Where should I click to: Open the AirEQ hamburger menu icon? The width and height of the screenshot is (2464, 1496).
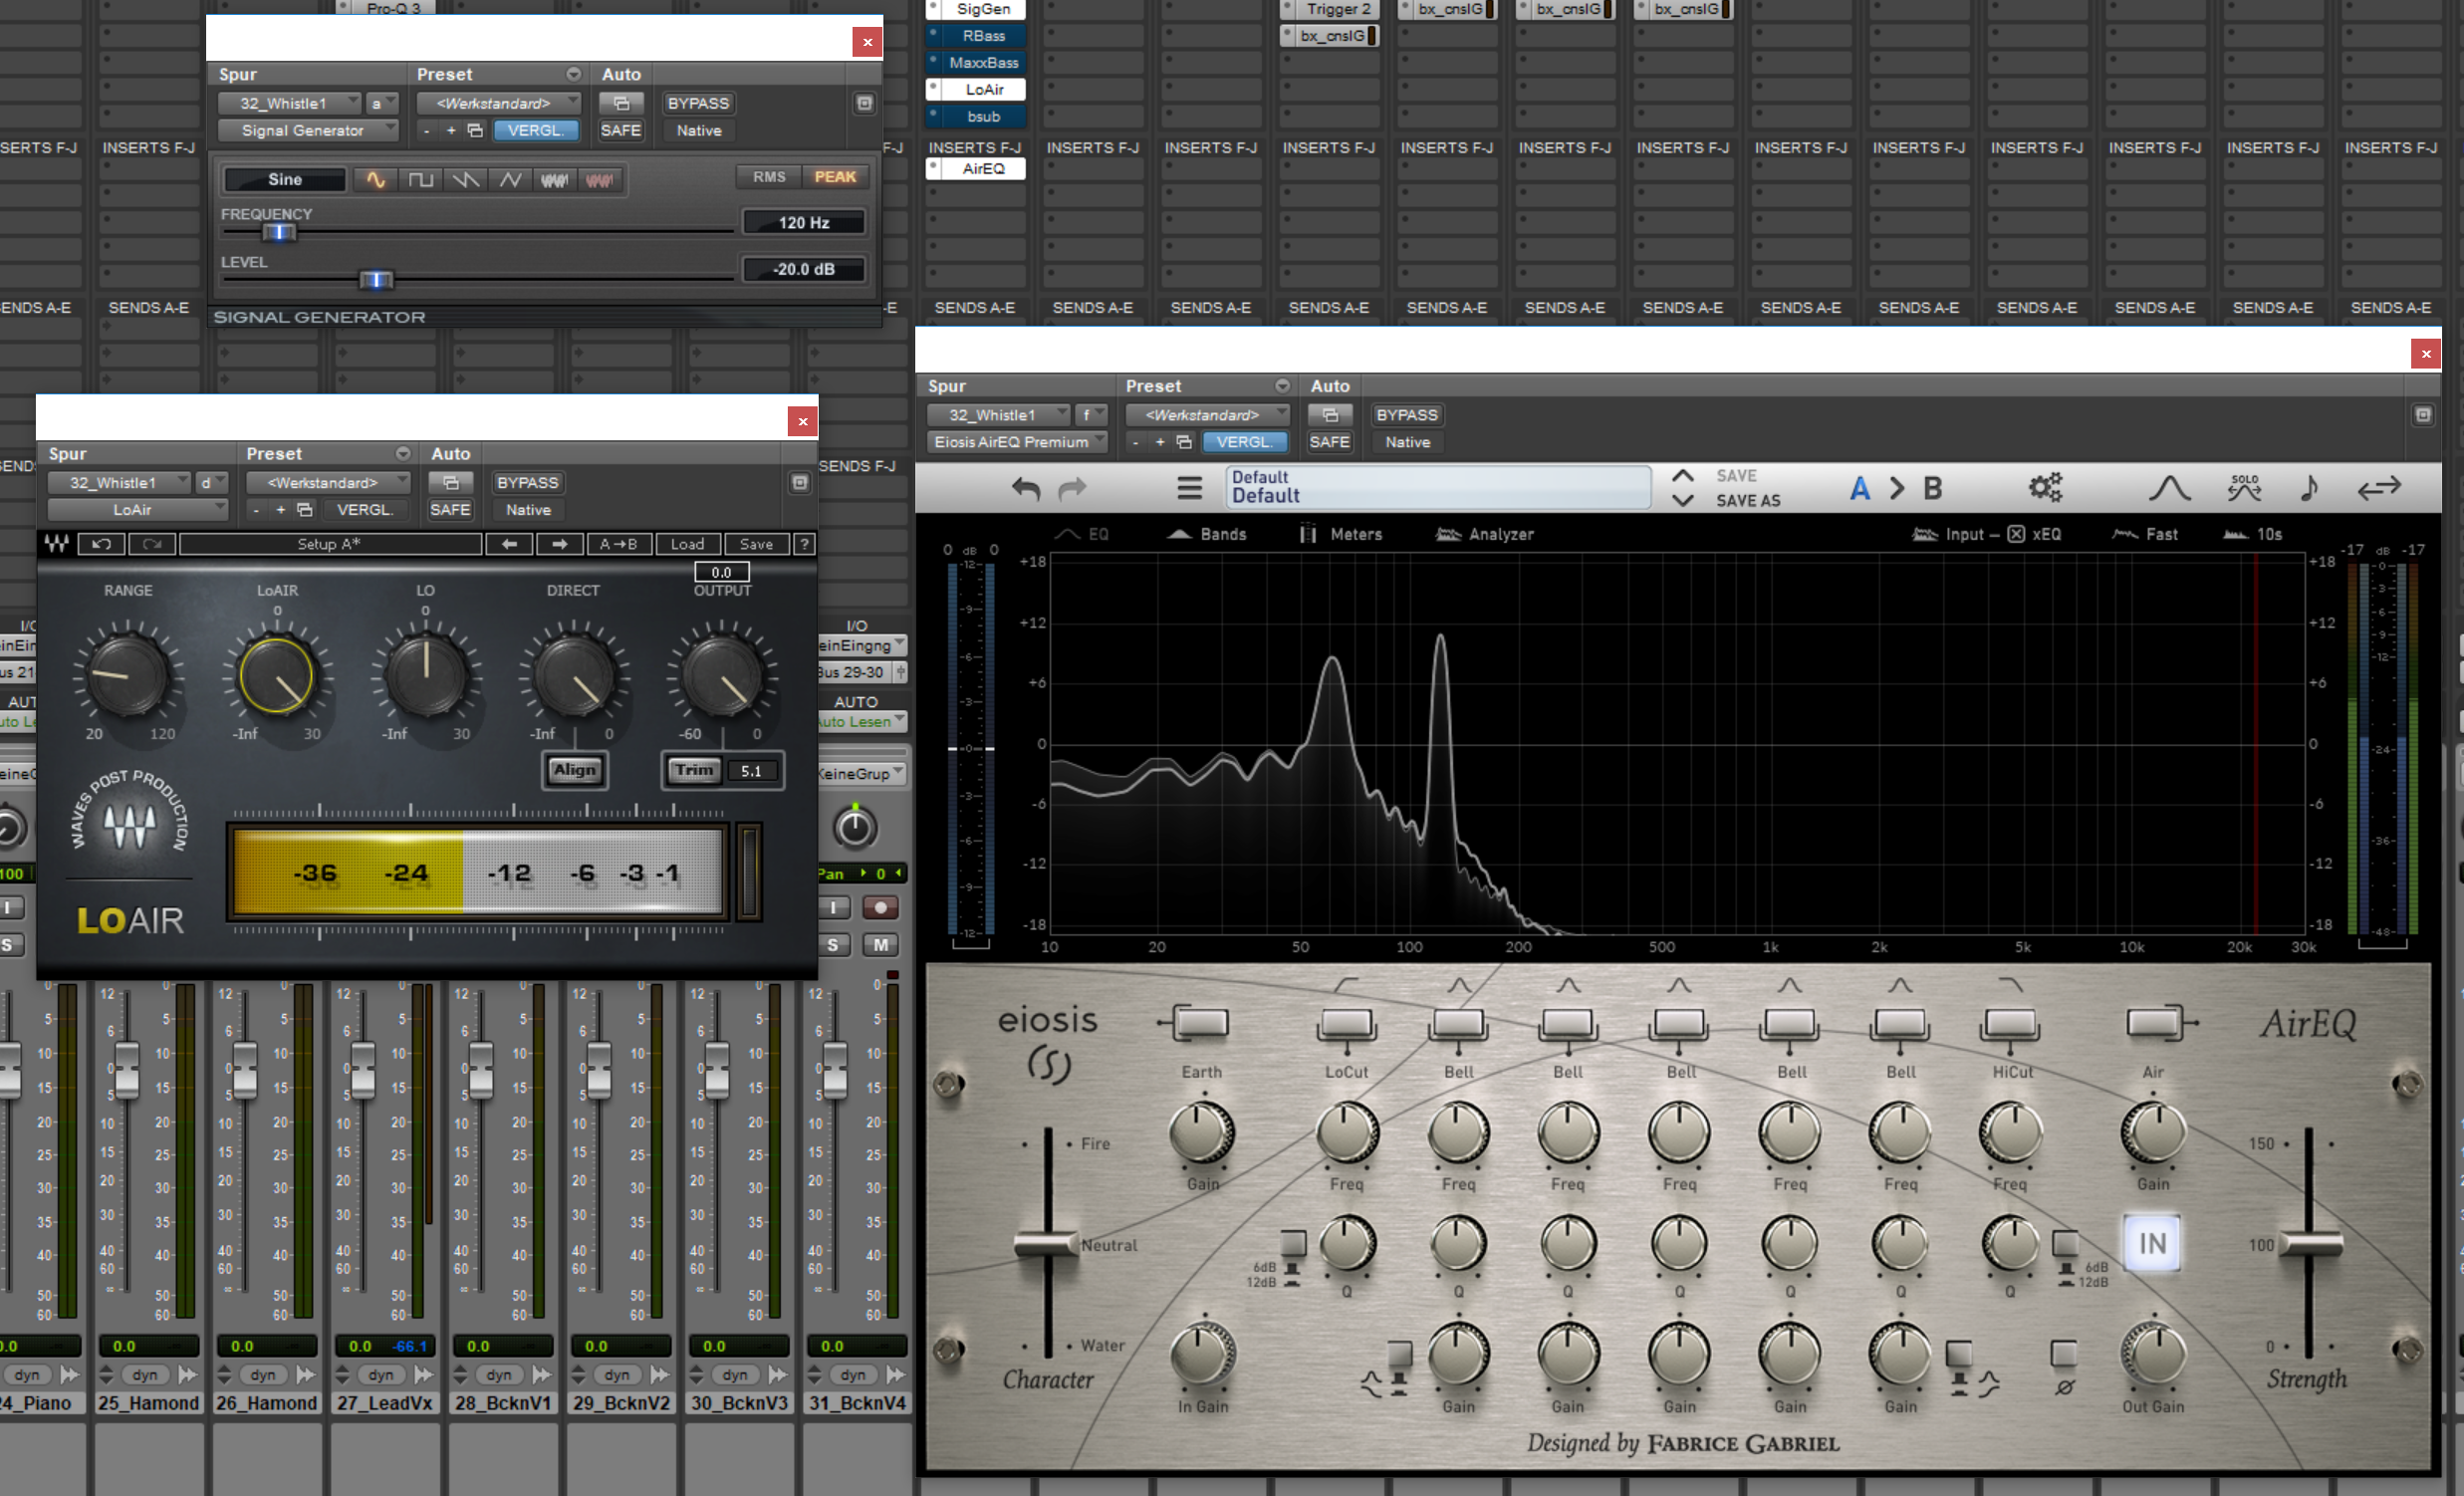point(1189,488)
